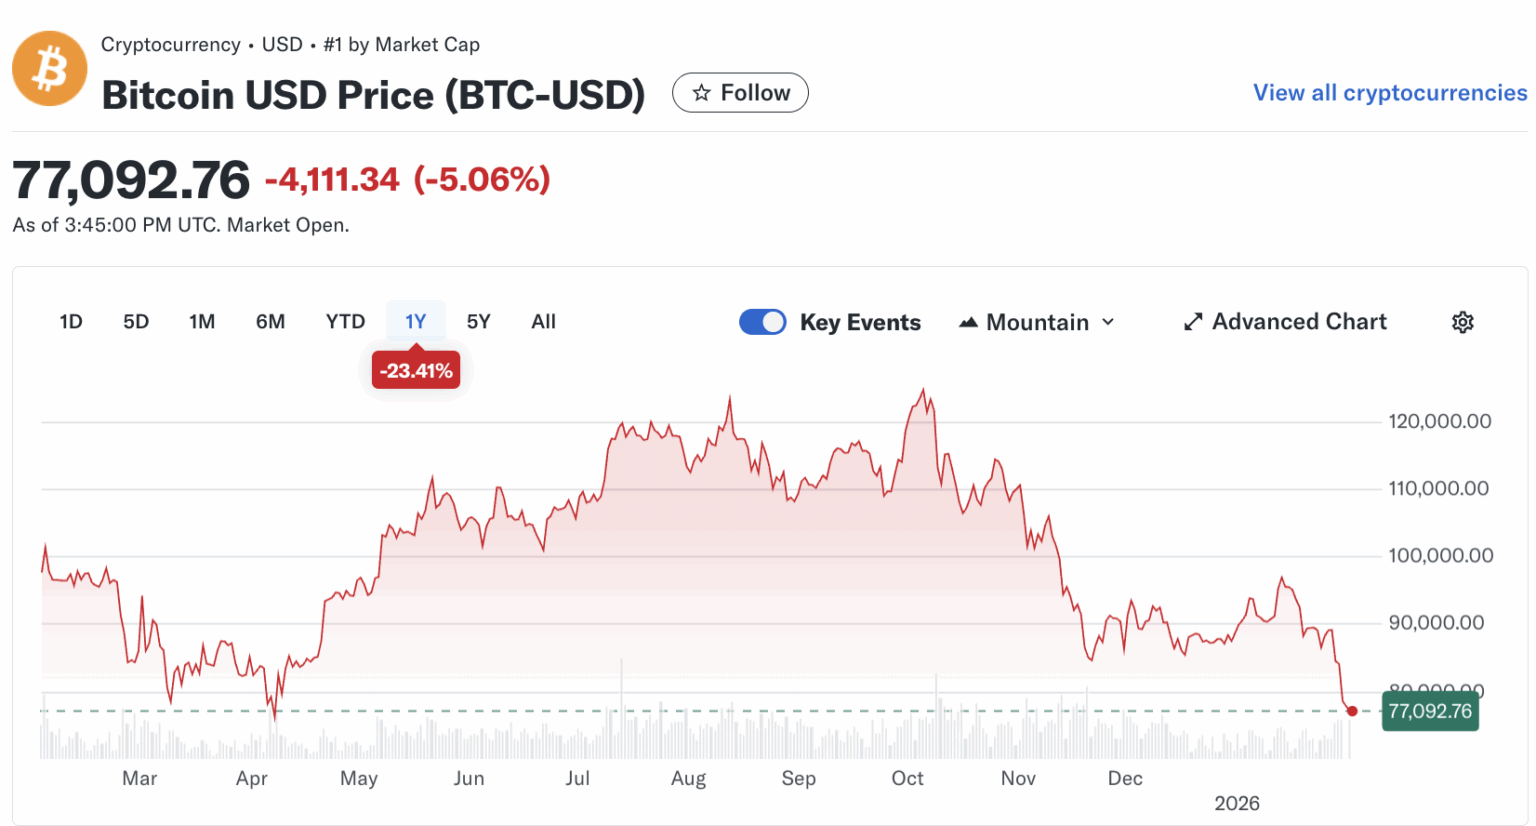Viewport: 1536px width, 826px height.
Task: Click the star icon in Follow button
Action: (702, 93)
